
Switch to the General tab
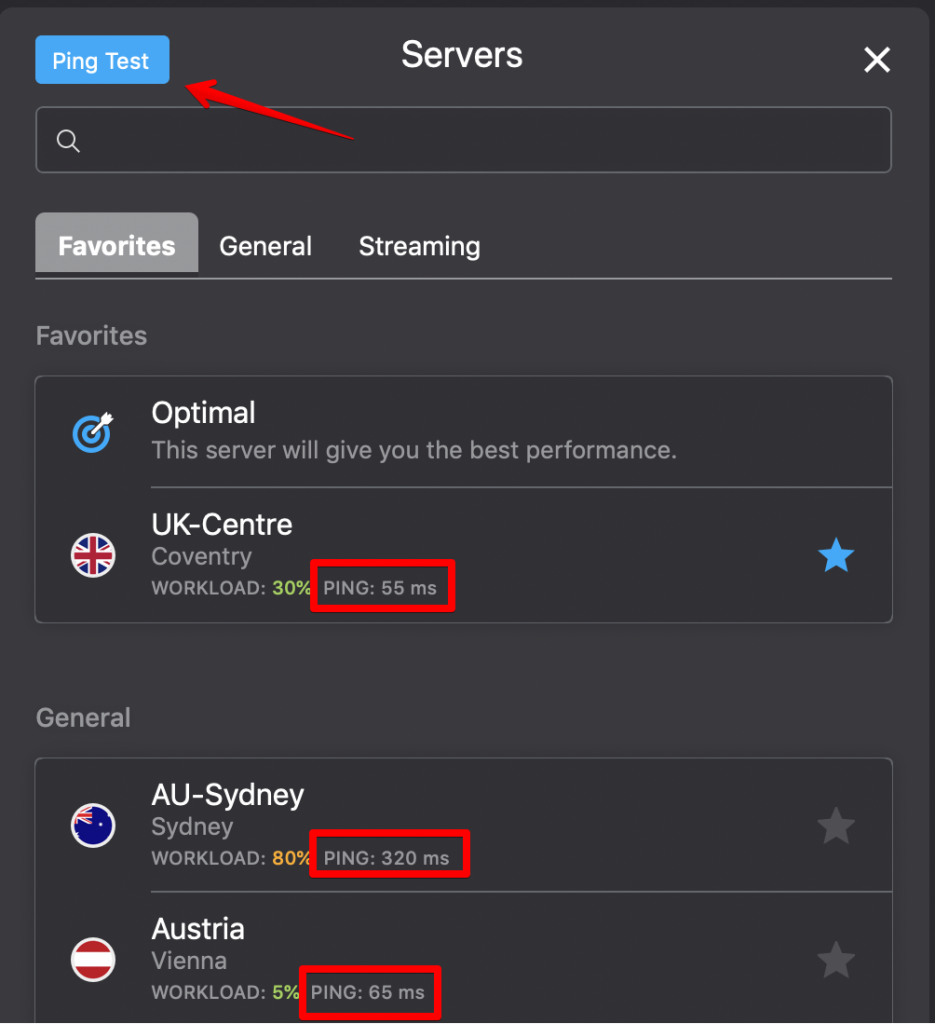265,245
